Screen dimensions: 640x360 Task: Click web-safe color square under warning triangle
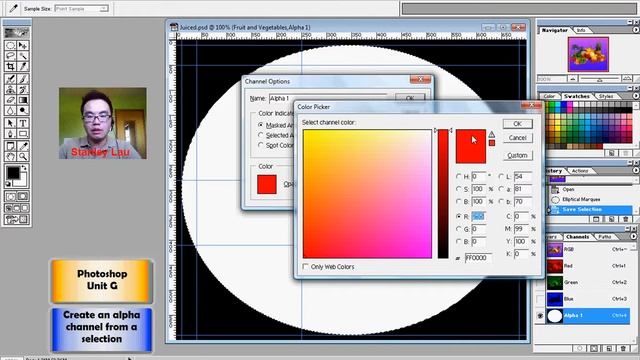click(492, 143)
